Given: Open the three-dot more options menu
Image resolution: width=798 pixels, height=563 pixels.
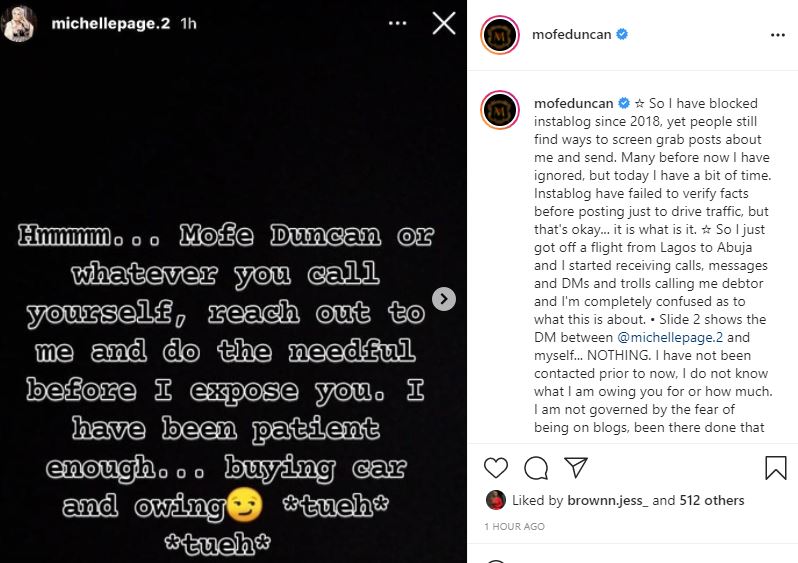Looking at the screenshot, I should pos(777,34).
